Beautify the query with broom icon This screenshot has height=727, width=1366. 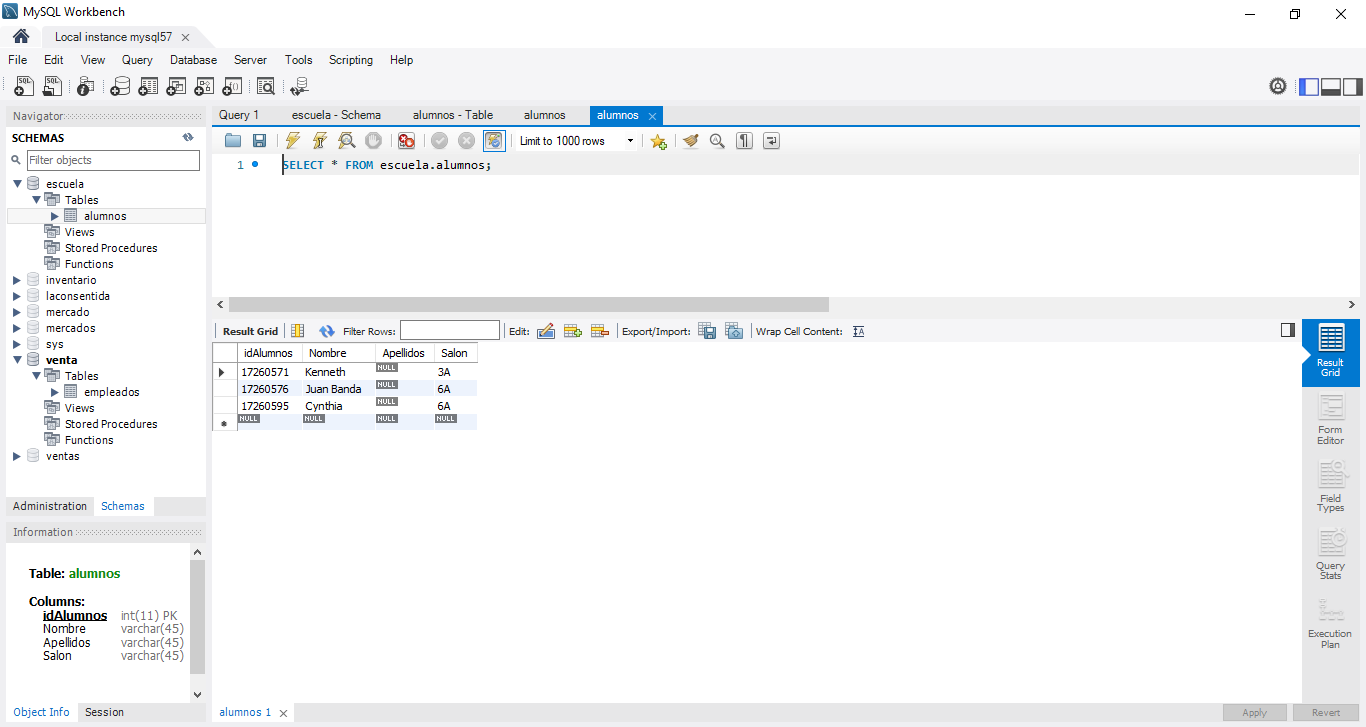point(690,141)
